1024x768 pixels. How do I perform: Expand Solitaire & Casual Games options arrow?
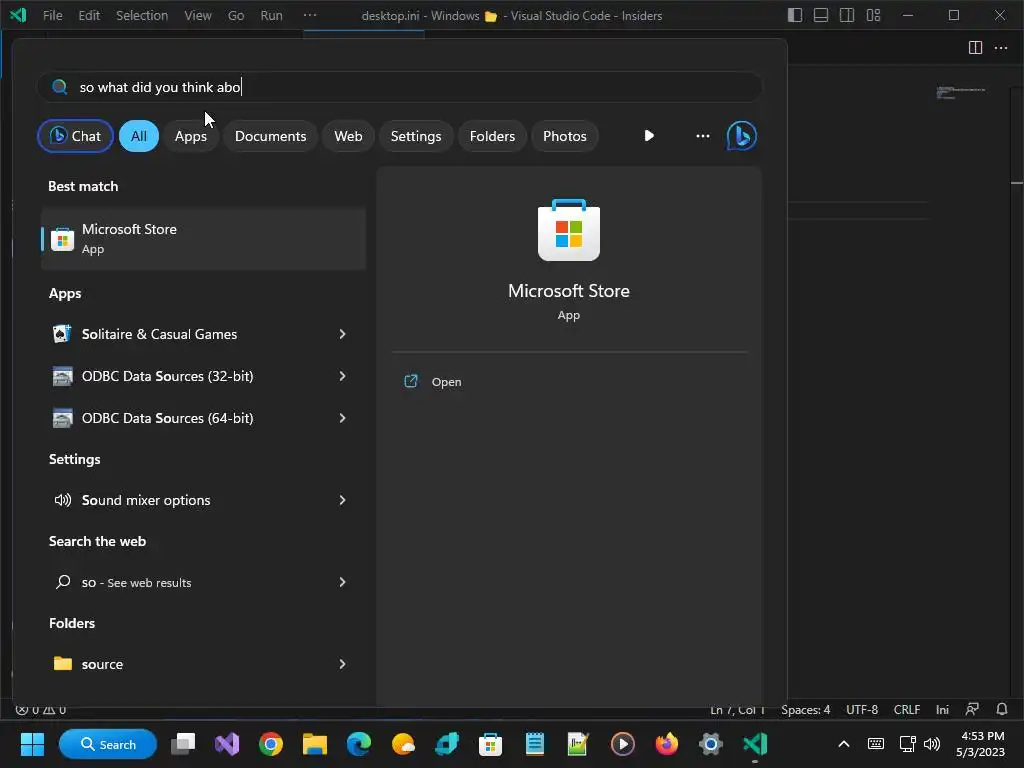(342, 334)
